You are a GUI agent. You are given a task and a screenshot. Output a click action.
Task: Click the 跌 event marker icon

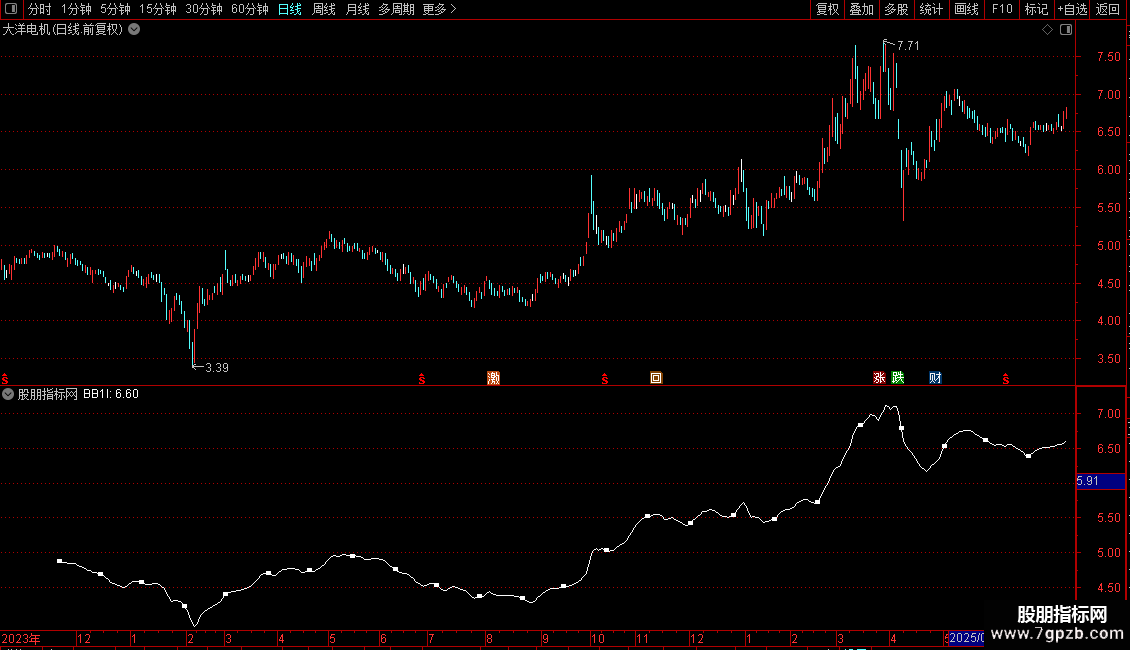point(897,378)
